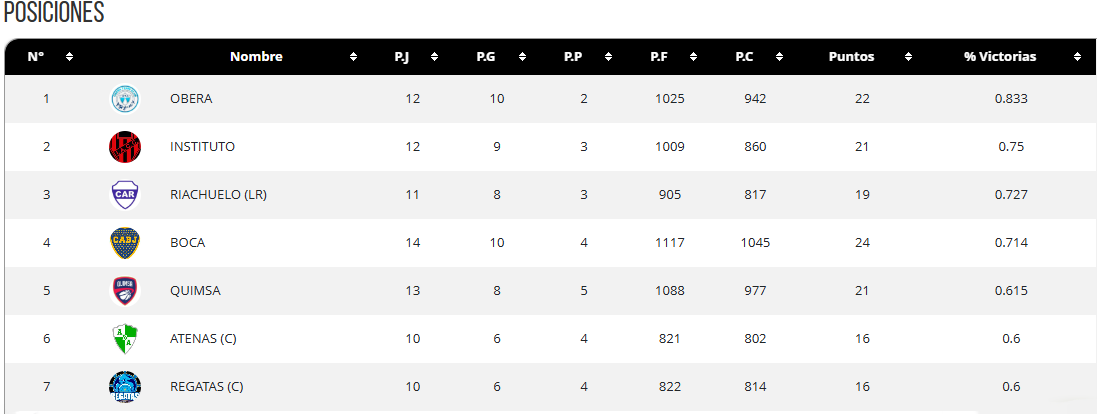Sort table by N° column arrows
Screen dimensions: 1097x414
tap(69, 57)
